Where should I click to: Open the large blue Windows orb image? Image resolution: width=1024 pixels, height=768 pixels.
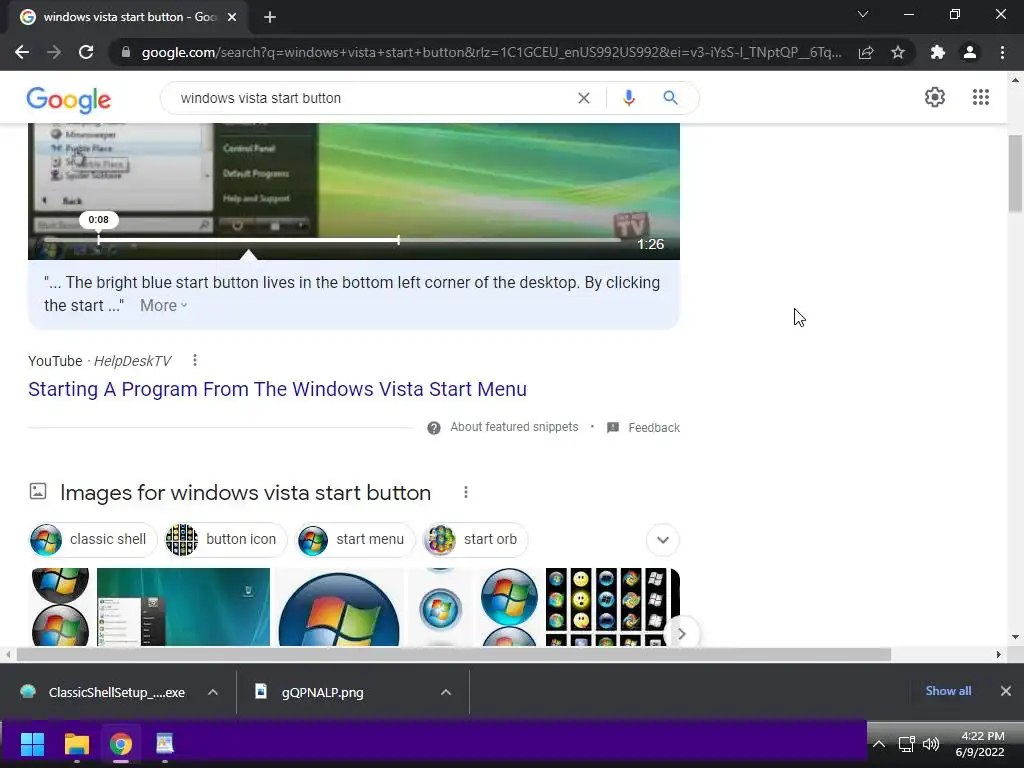pos(338,607)
